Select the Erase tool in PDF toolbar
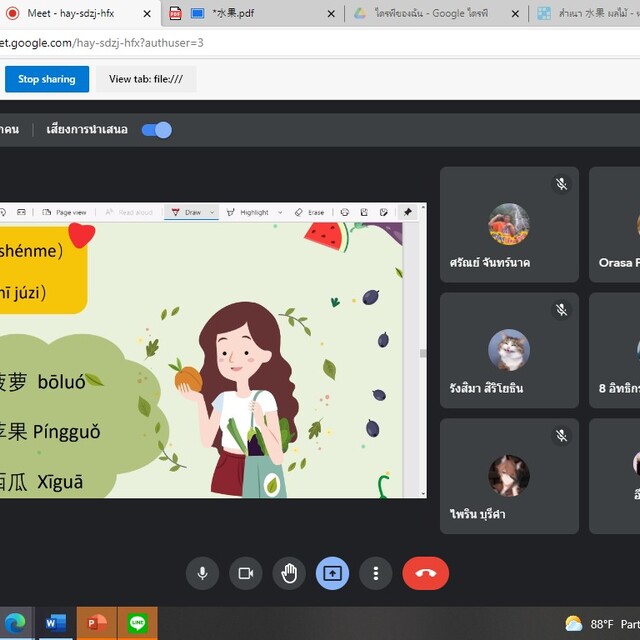Image resolution: width=640 pixels, height=640 pixels. 309,212
